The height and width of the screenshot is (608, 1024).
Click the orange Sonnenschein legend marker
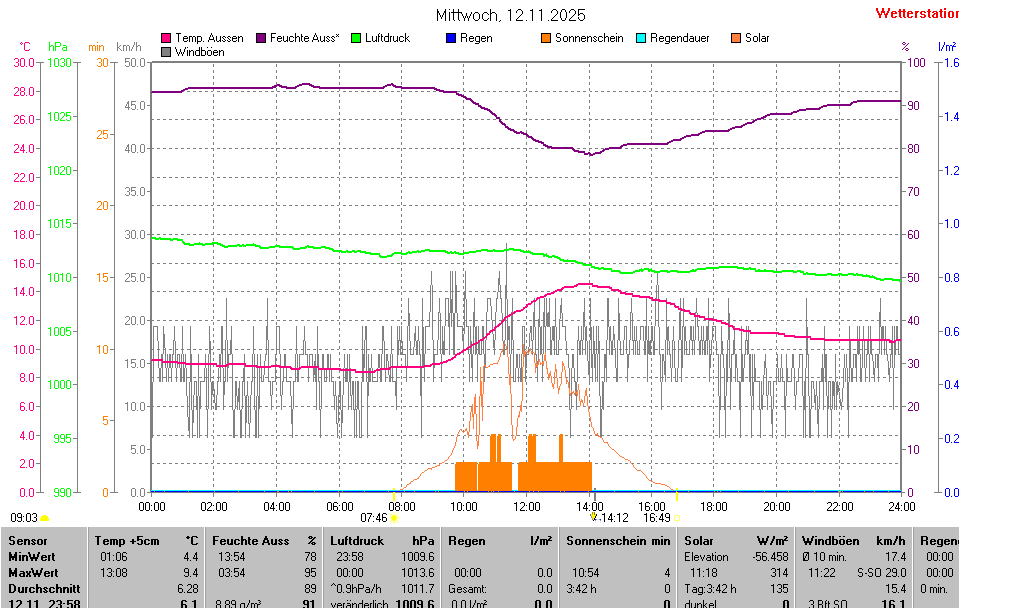(x=546, y=38)
